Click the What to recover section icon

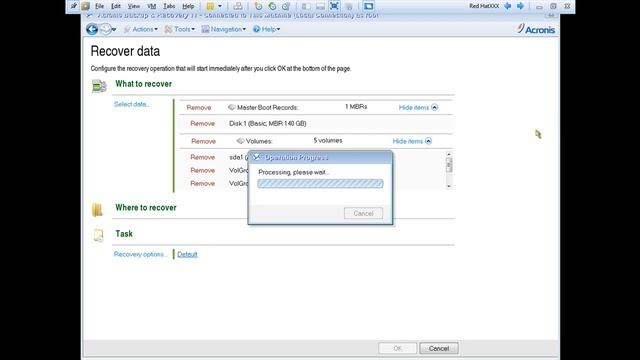[99, 86]
